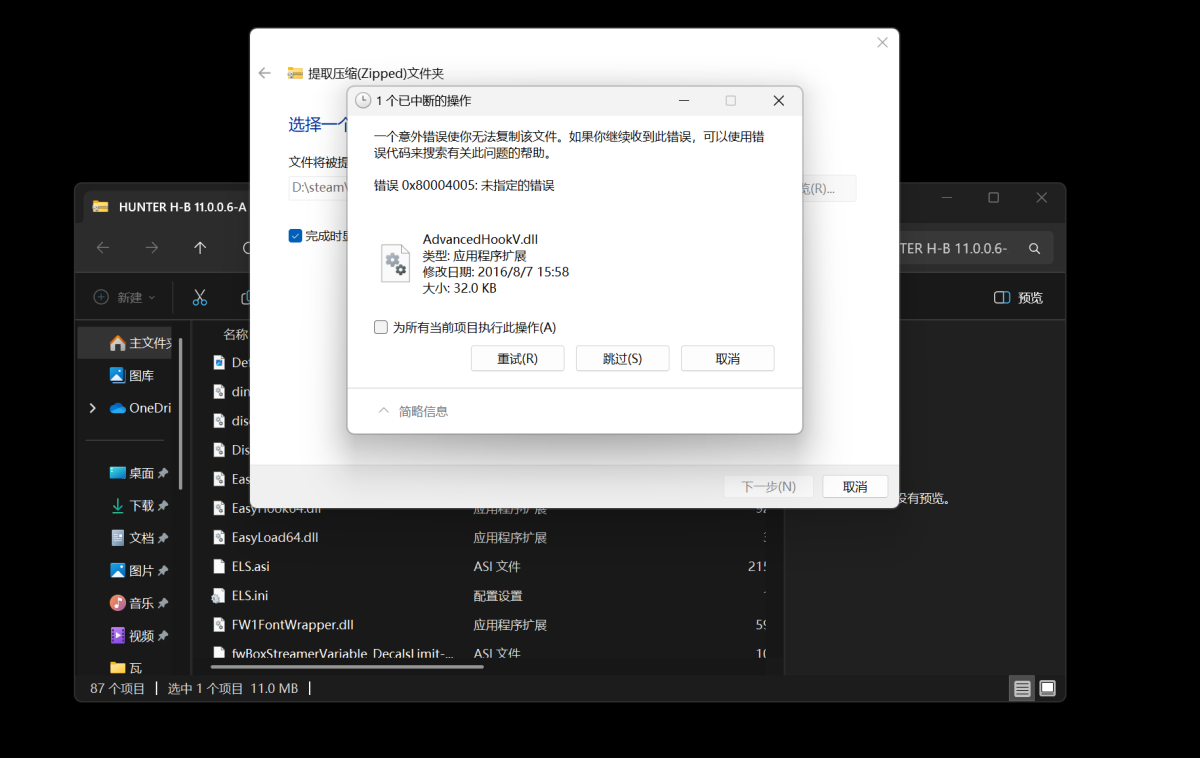Open 音乐 quick access folder
Screen dimensions: 1200x758
click(x=138, y=603)
